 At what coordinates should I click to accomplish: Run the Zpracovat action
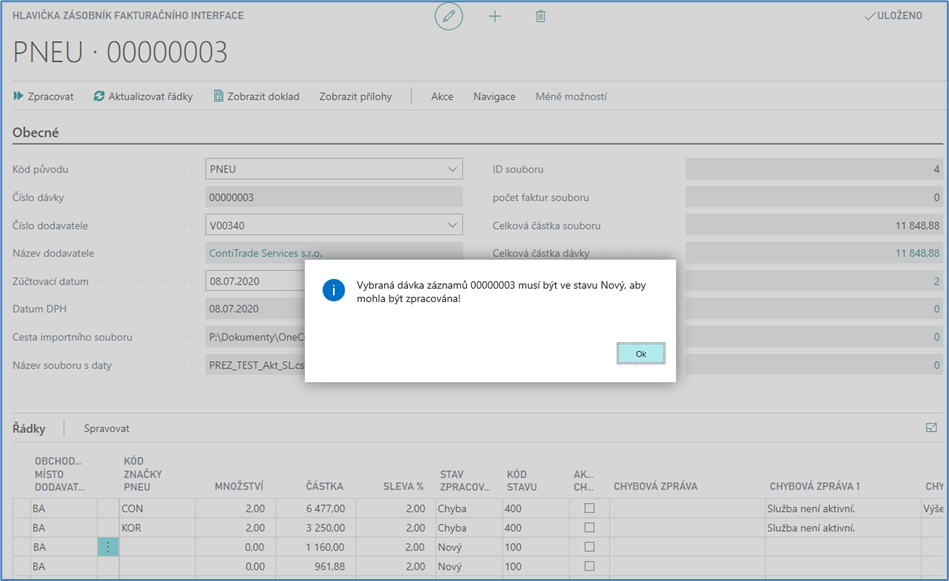tap(43, 97)
